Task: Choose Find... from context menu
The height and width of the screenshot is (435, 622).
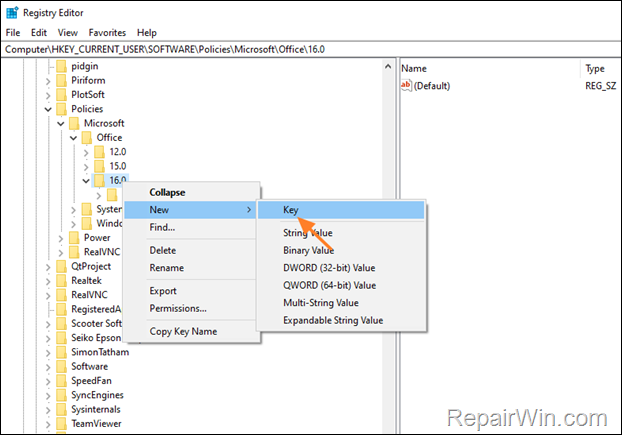Action: point(191,227)
